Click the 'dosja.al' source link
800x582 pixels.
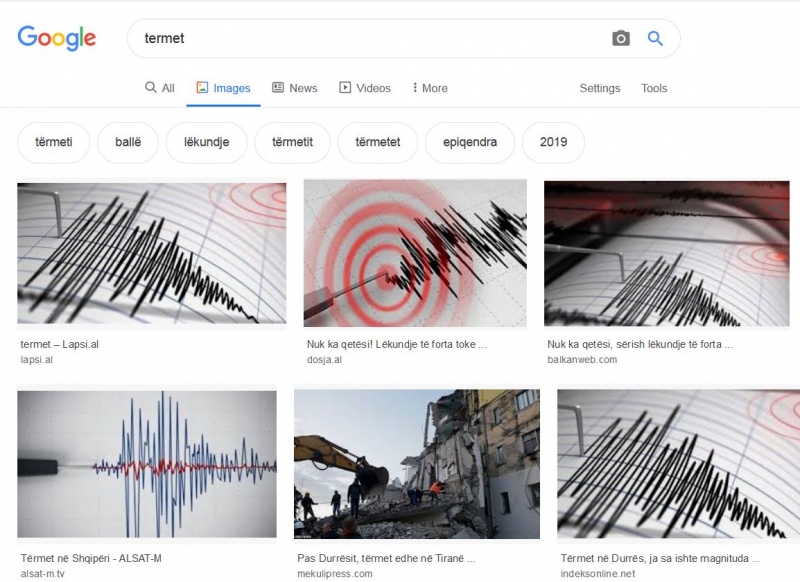click(324, 360)
